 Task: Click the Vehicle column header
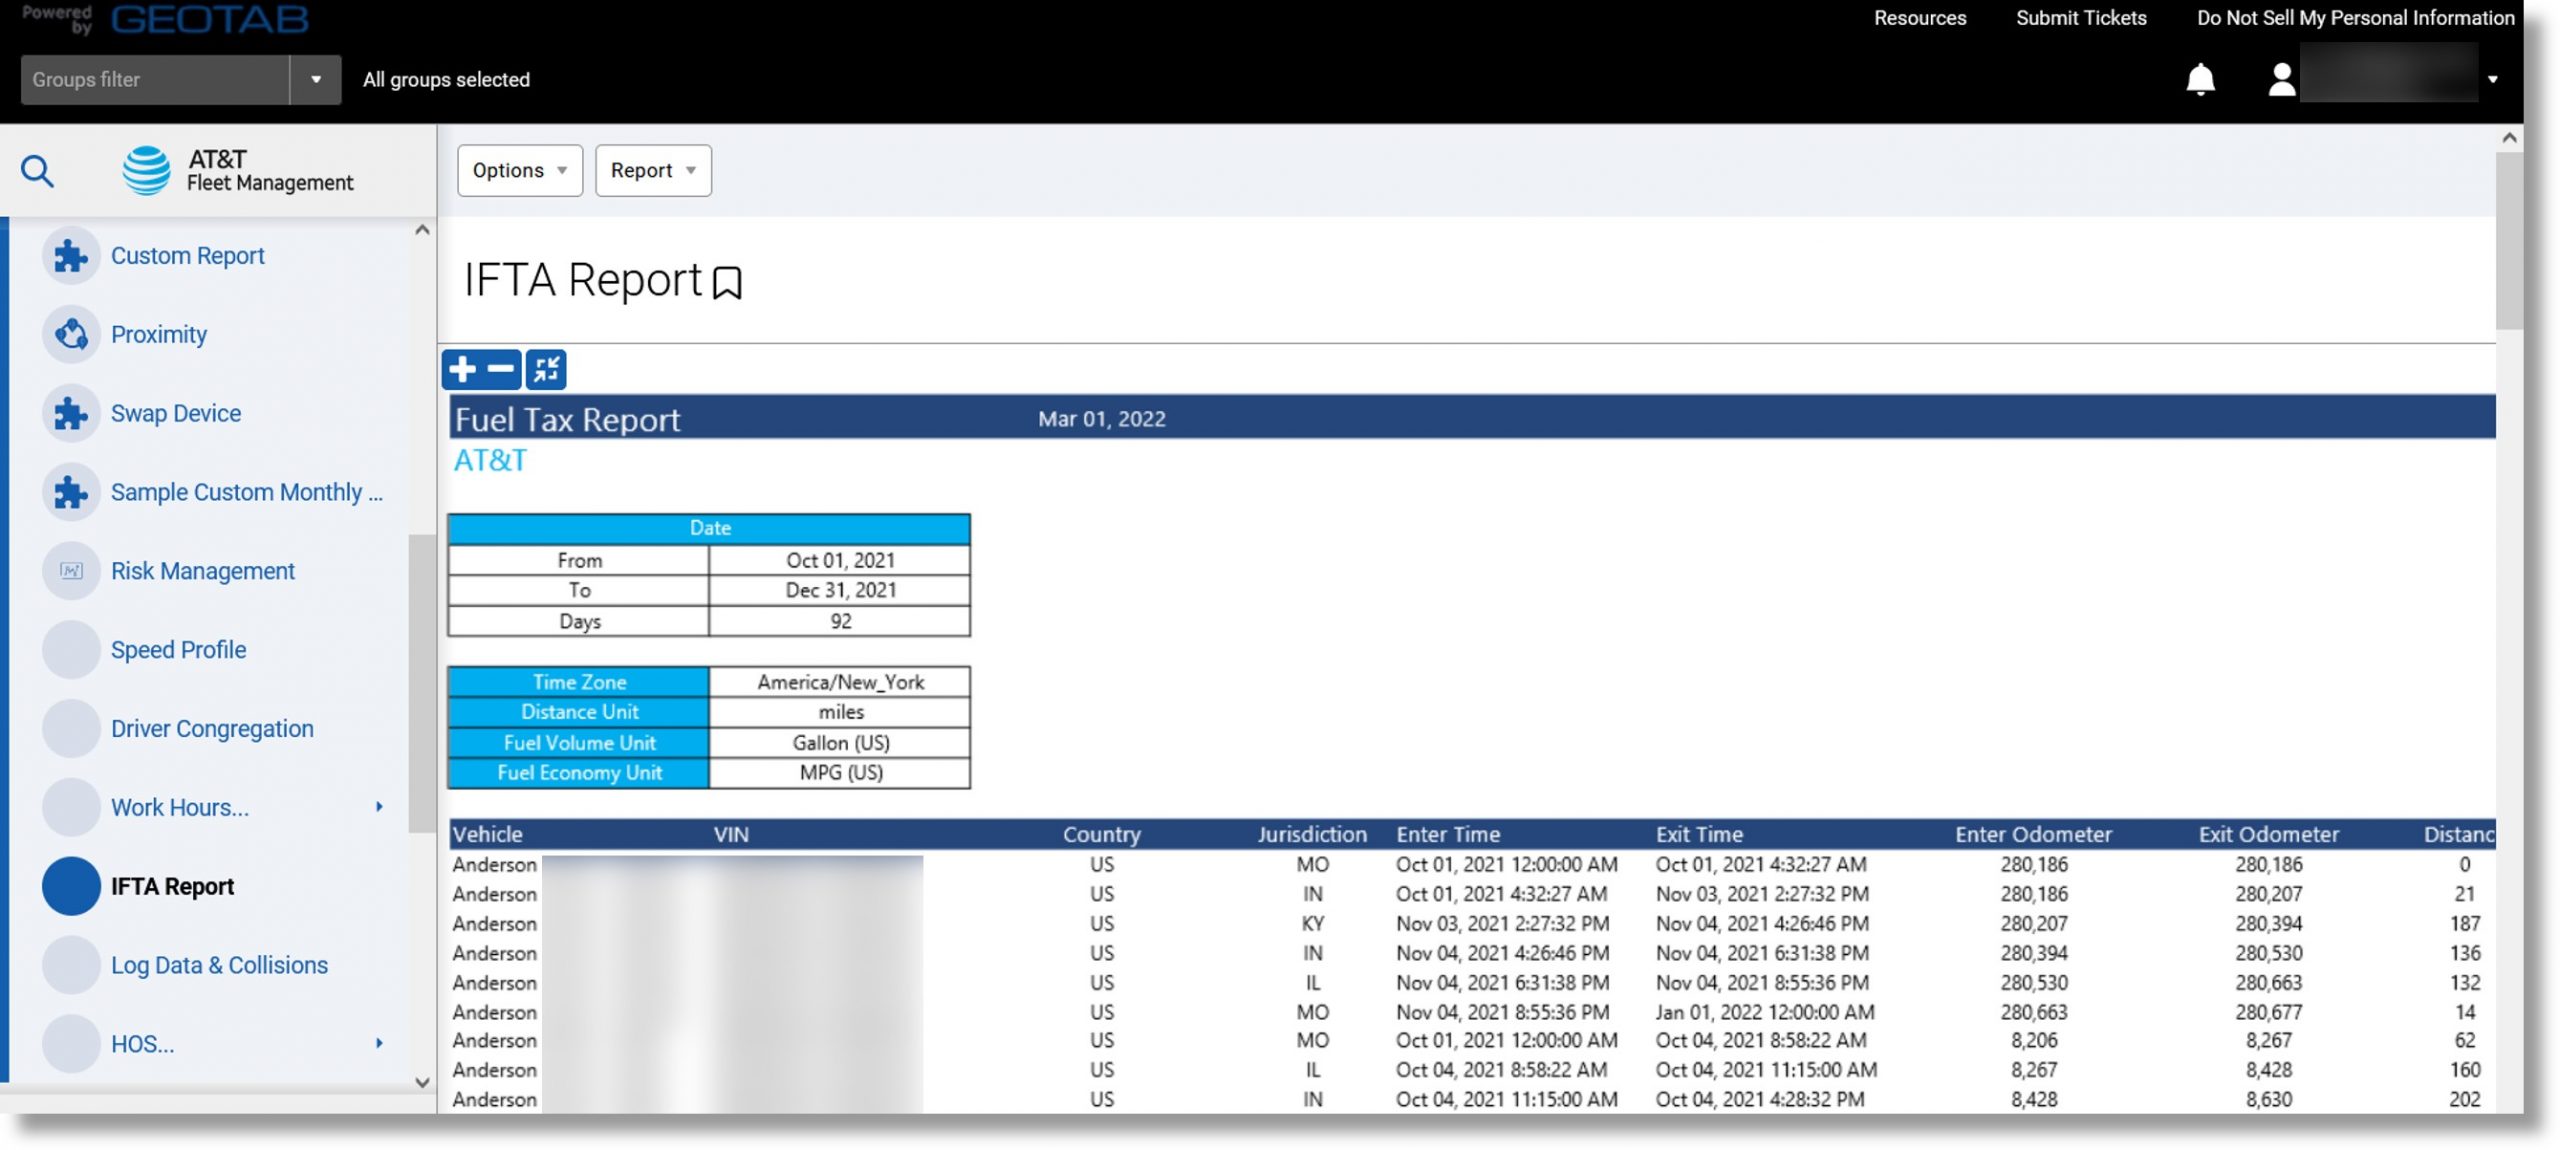tap(487, 834)
